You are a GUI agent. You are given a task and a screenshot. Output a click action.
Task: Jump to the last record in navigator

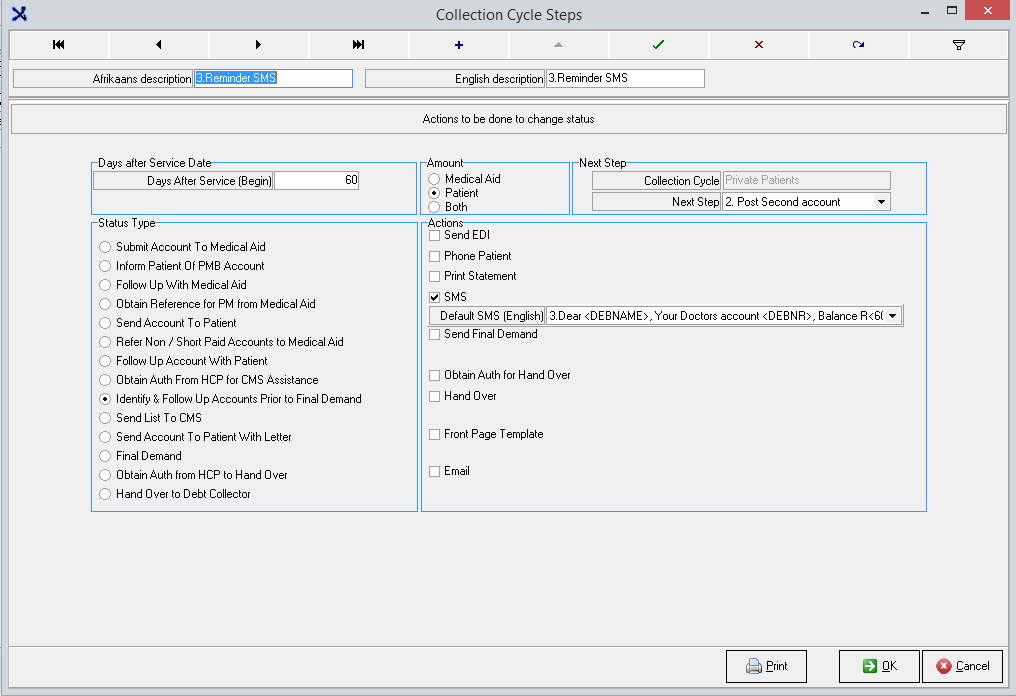point(359,45)
